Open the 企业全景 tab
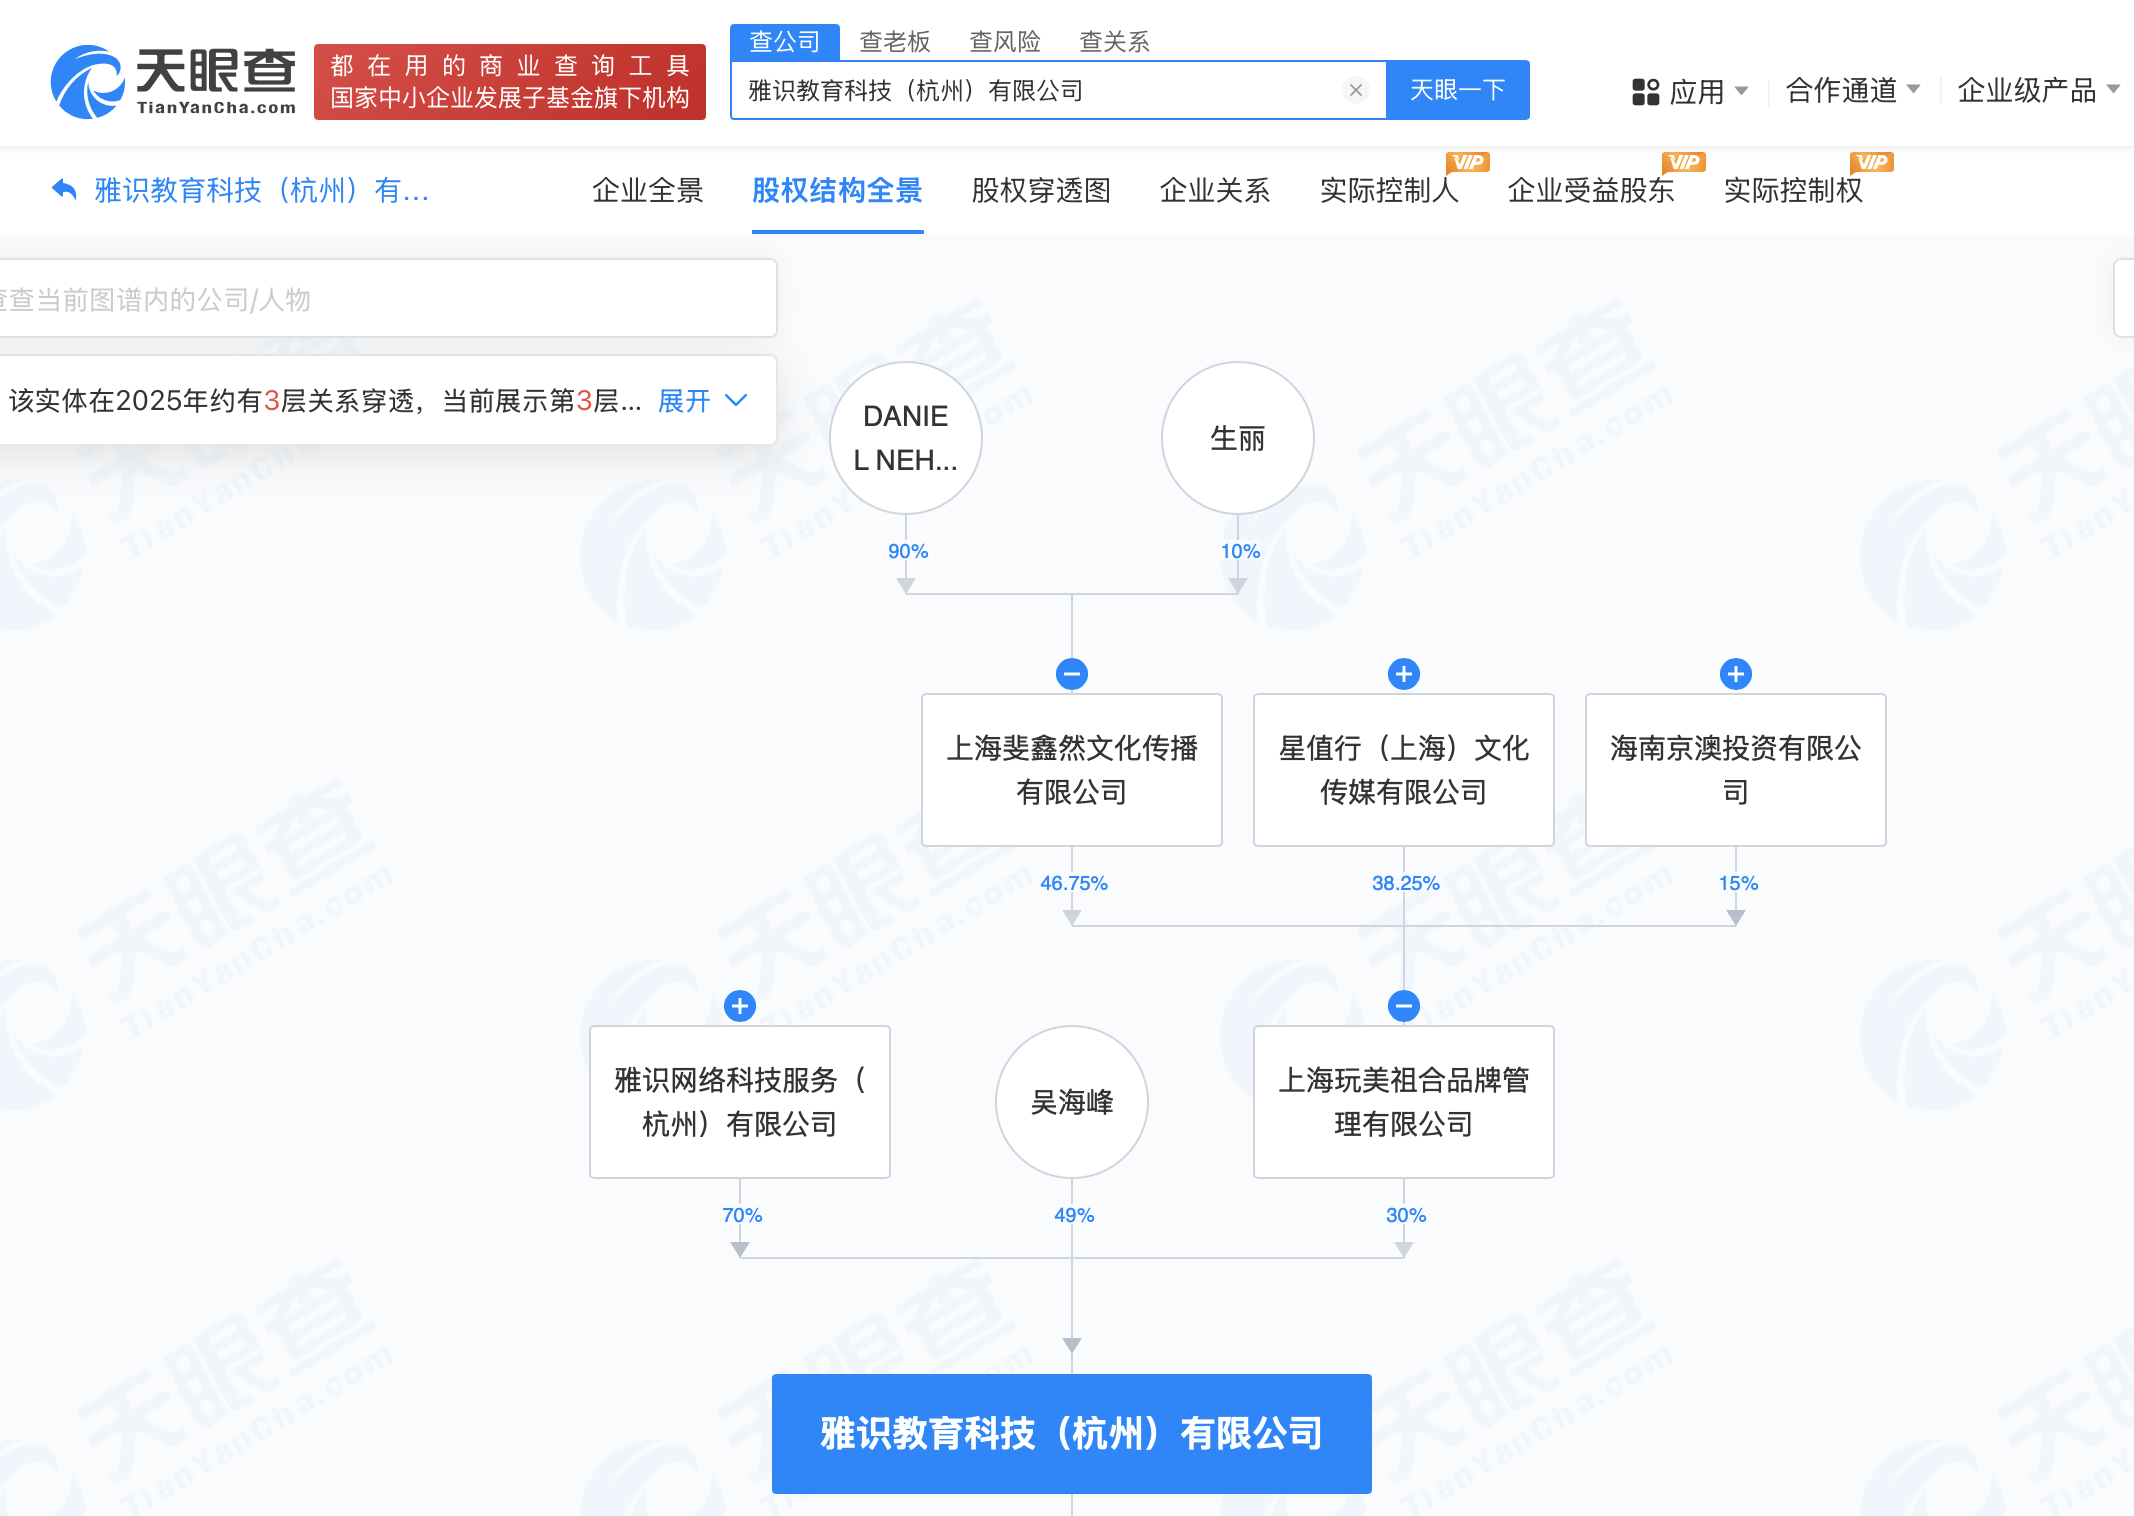Screen dimensions: 2134x1516 [648, 190]
